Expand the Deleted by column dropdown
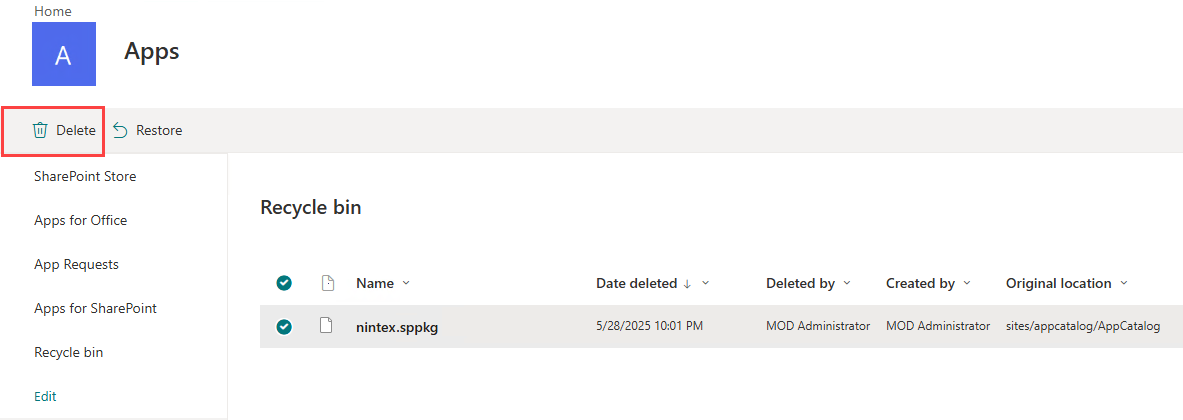Screen dimensions: 1183x420 (848, 283)
